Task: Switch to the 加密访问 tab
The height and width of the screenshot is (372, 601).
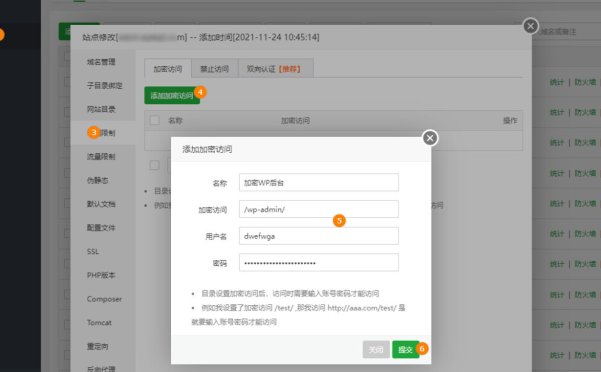Action: pyautogui.click(x=167, y=69)
